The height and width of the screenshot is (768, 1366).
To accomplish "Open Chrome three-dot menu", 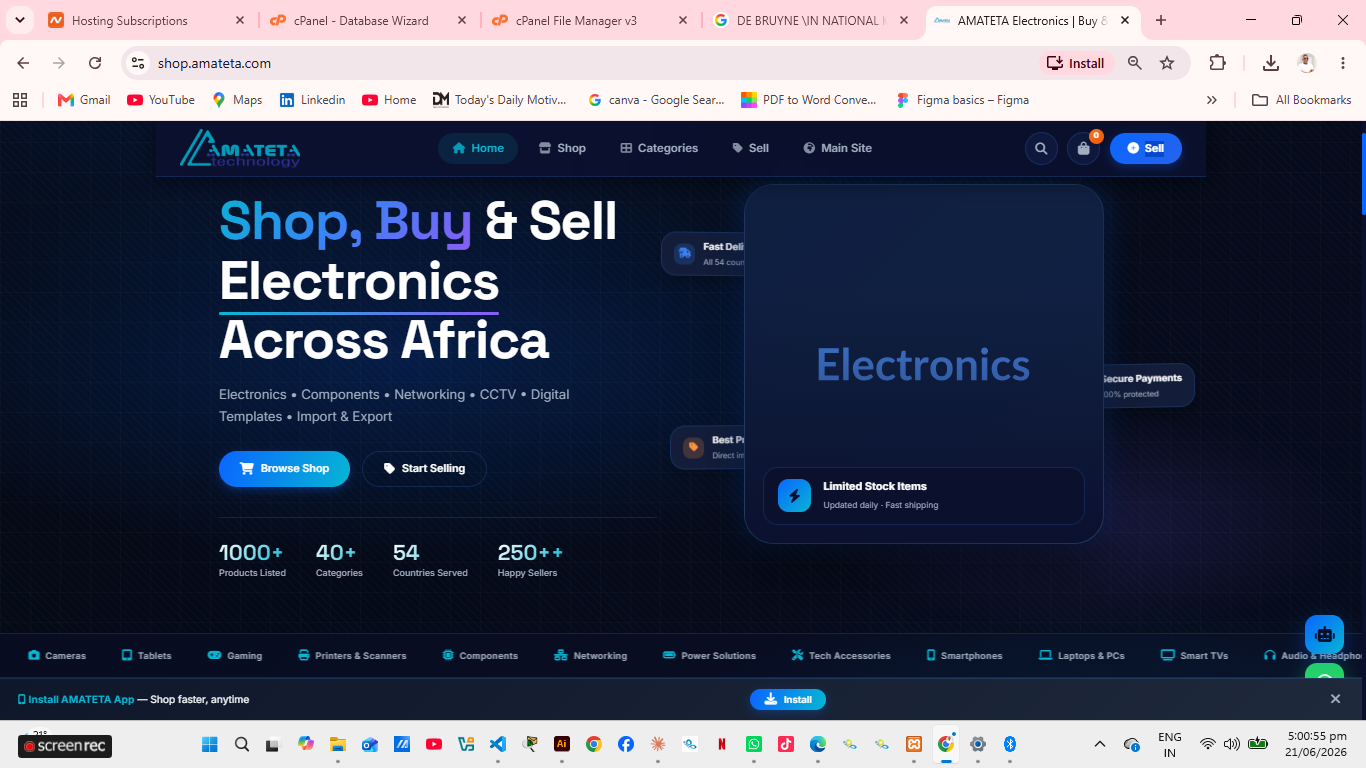I will pos(1343,63).
